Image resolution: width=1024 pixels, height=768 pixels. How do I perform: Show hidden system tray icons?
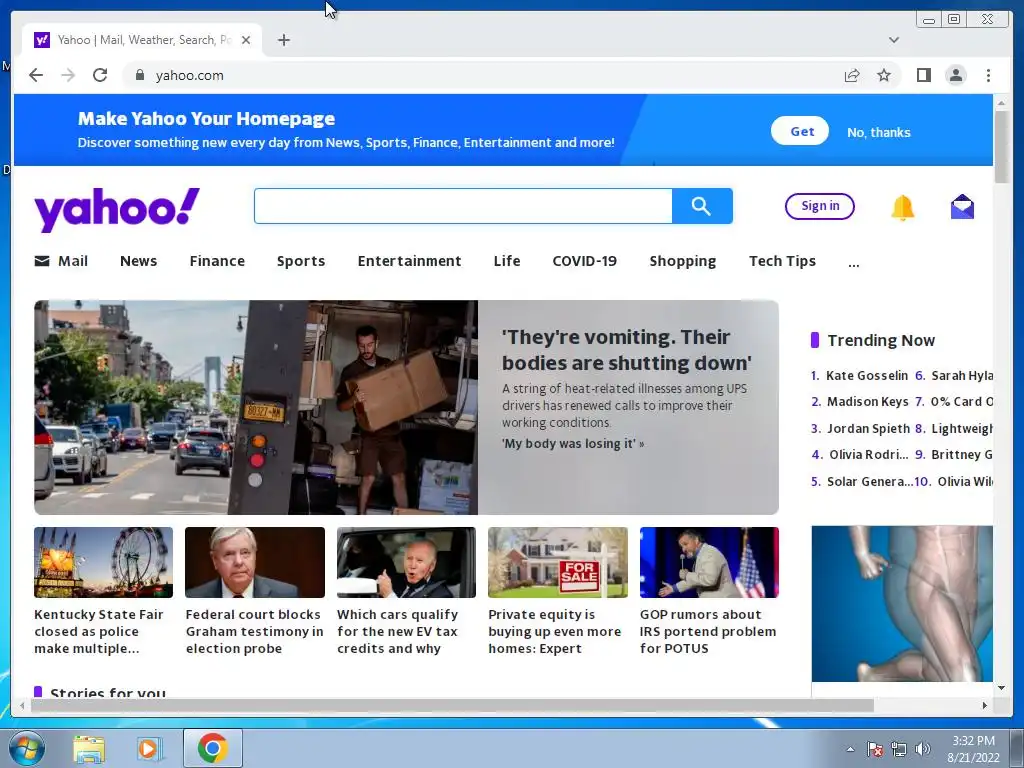pos(850,749)
